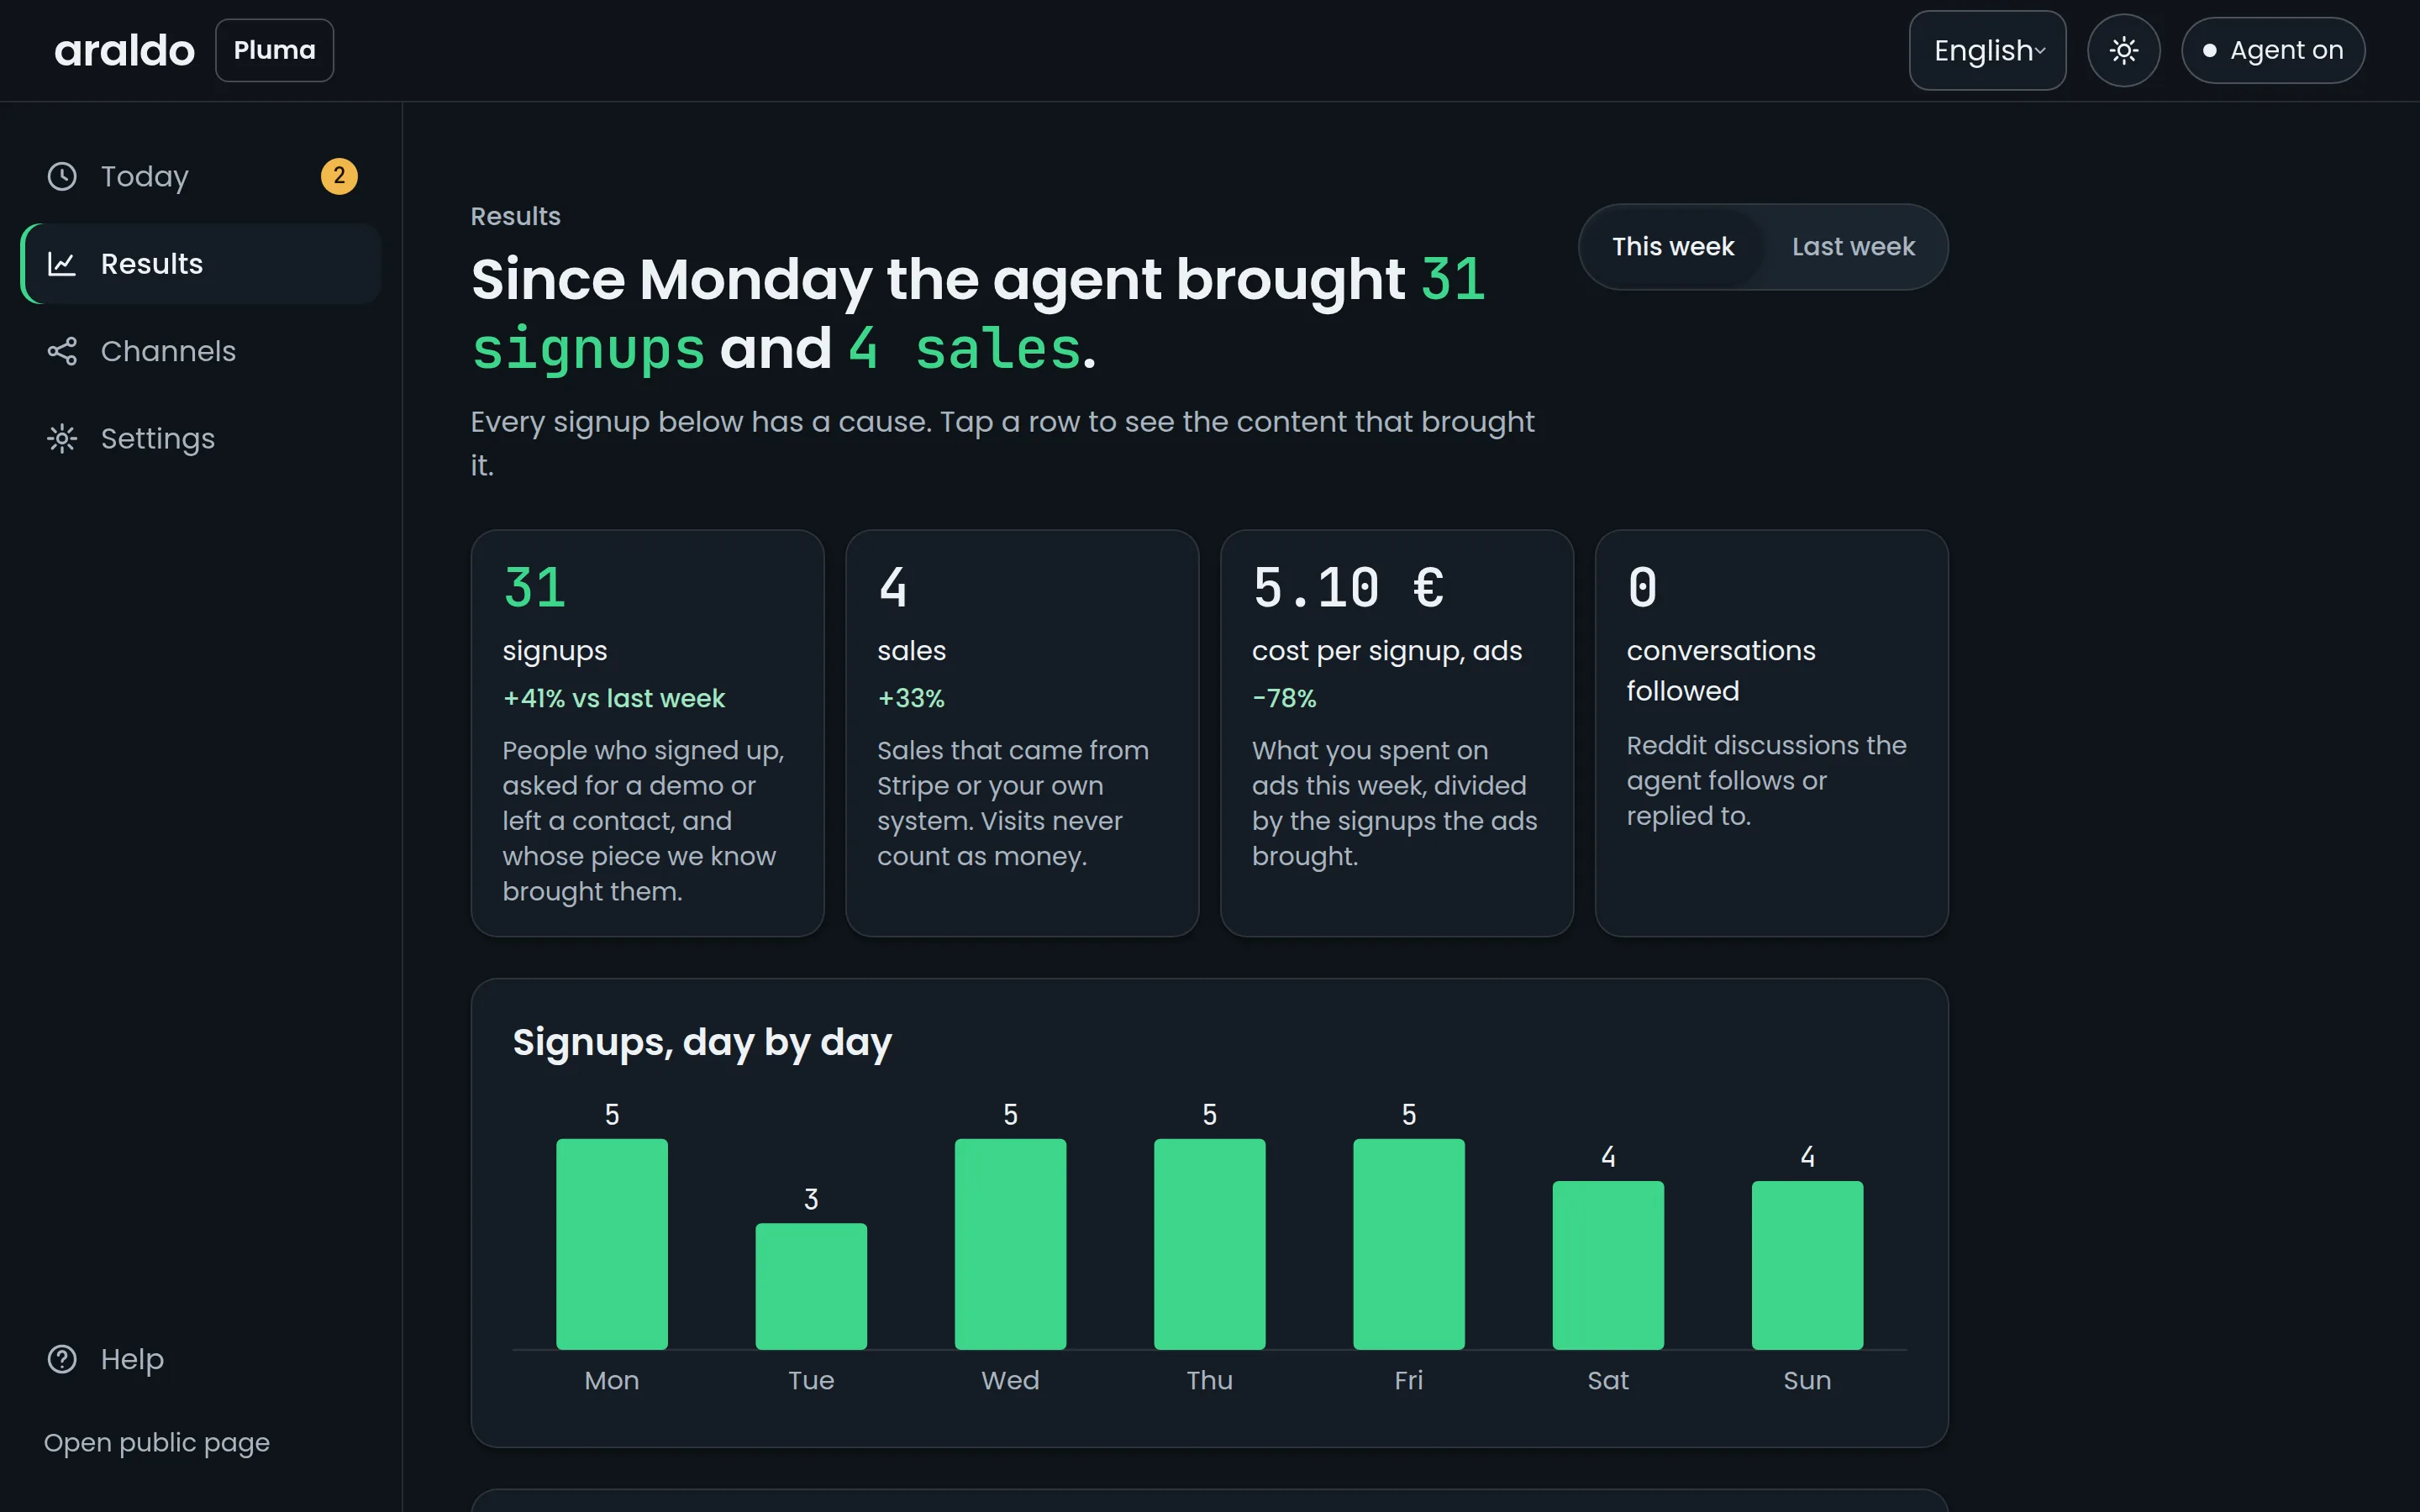2420x1512 pixels.
Task: Click the -78% change text
Action: pyautogui.click(x=1284, y=698)
